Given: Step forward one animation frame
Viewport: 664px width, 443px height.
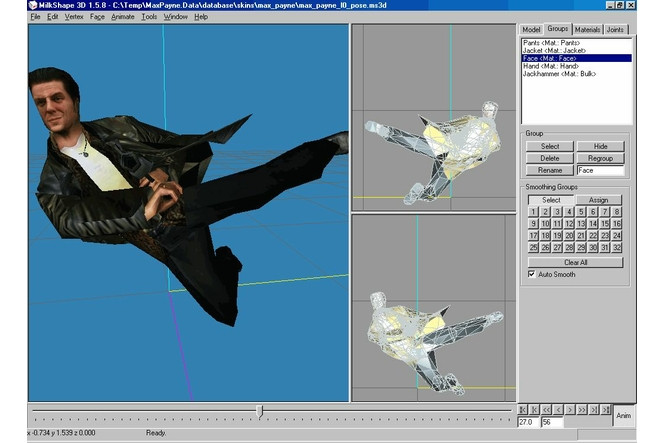Looking at the screenshot, I should pyautogui.click(x=570, y=410).
